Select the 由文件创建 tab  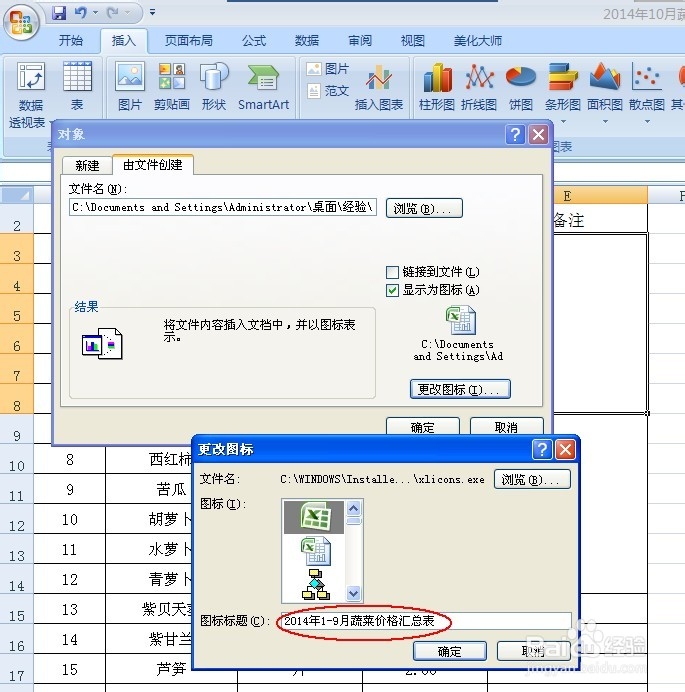(x=153, y=165)
